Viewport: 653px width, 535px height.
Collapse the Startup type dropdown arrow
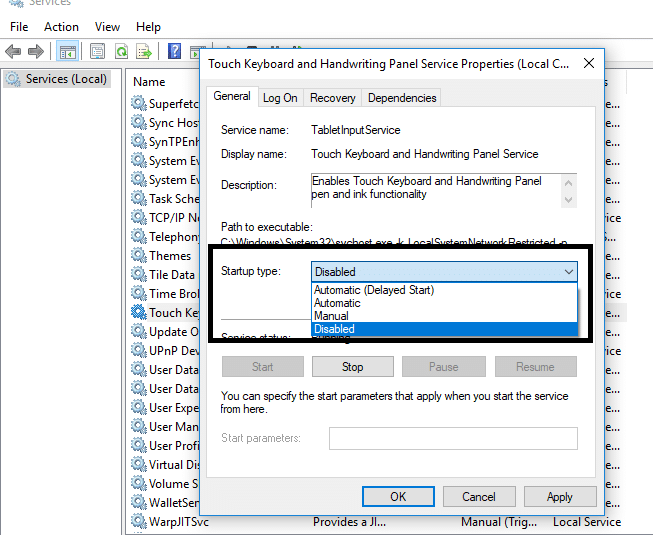point(568,271)
